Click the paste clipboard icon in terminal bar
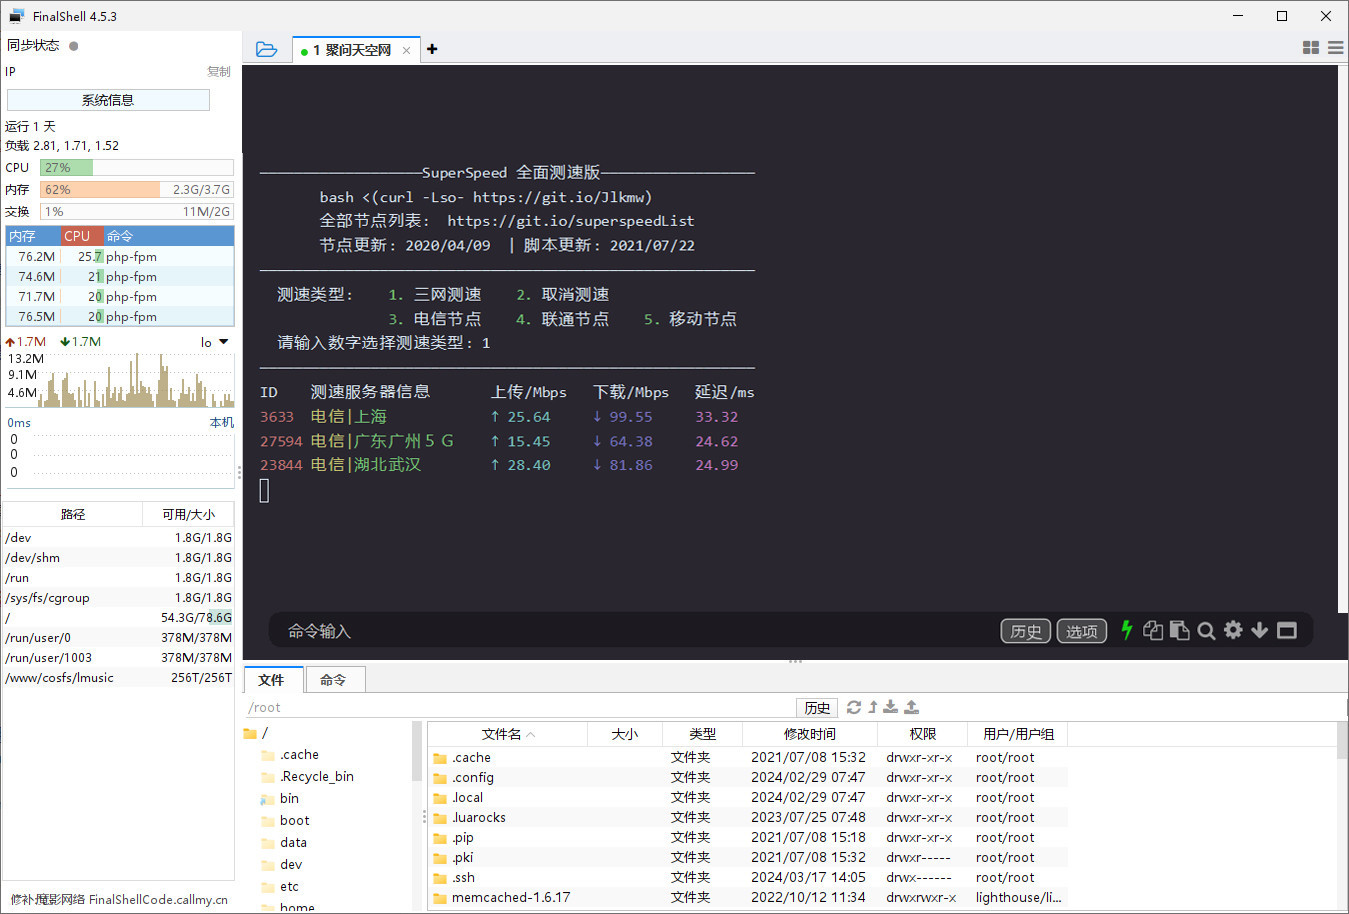The height and width of the screenshot is (914, 1349). 1179,630
